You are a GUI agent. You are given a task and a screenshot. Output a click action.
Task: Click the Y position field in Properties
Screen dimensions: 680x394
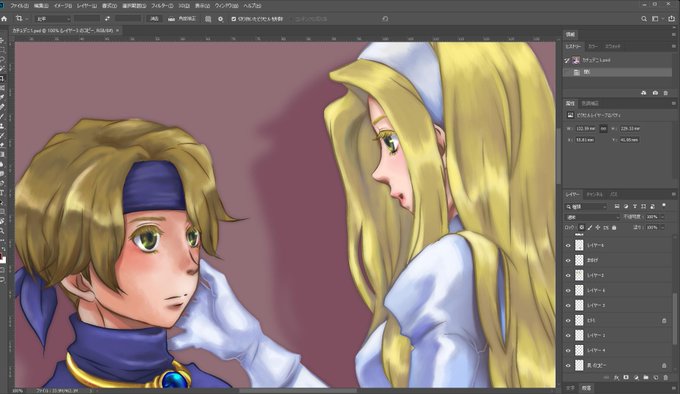(x=629, y=140)
